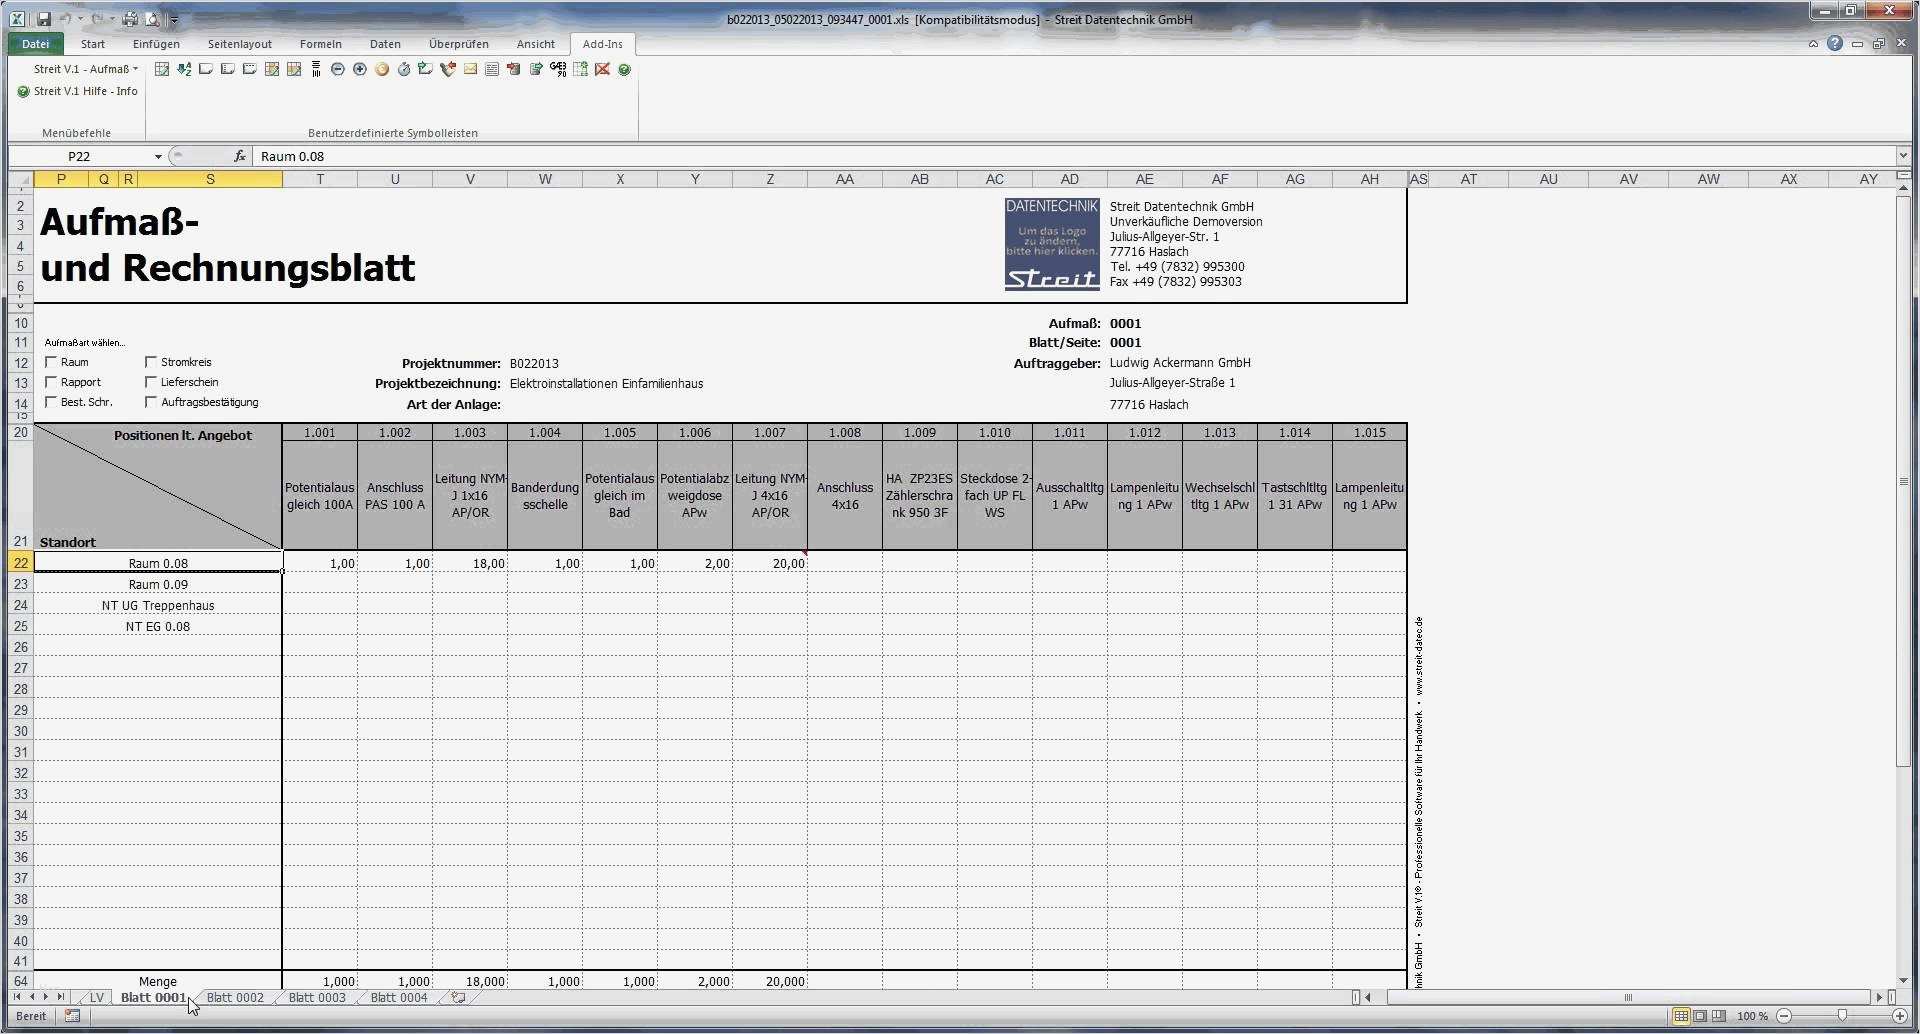Click the green help icon in the Symbolleiste

[x=623, y=69]
